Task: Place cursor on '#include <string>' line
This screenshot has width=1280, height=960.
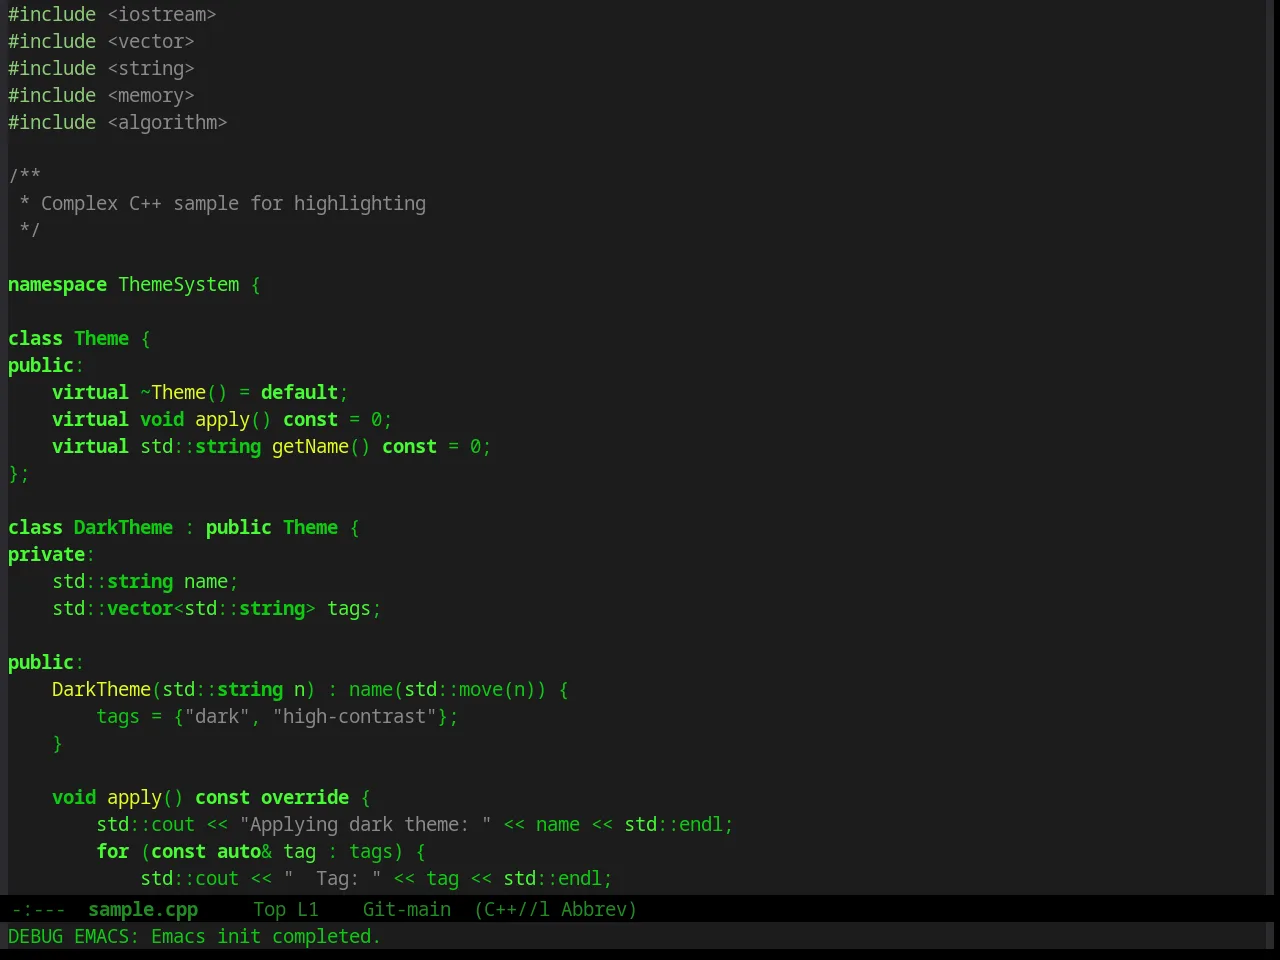Action: 101,68
